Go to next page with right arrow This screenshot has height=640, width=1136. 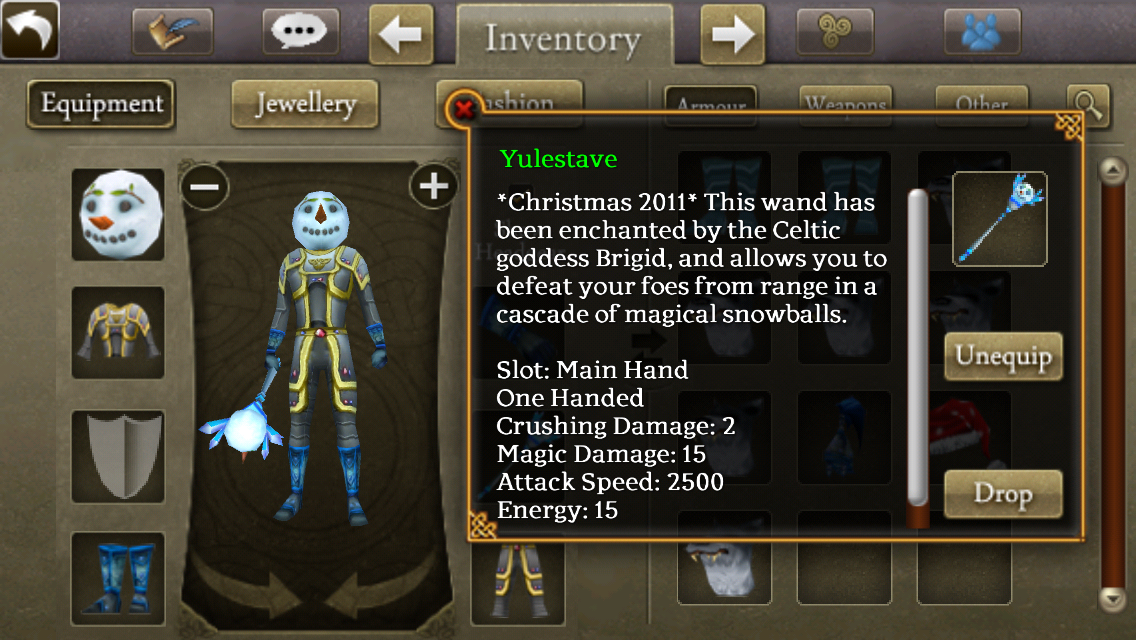pos(732,33)
